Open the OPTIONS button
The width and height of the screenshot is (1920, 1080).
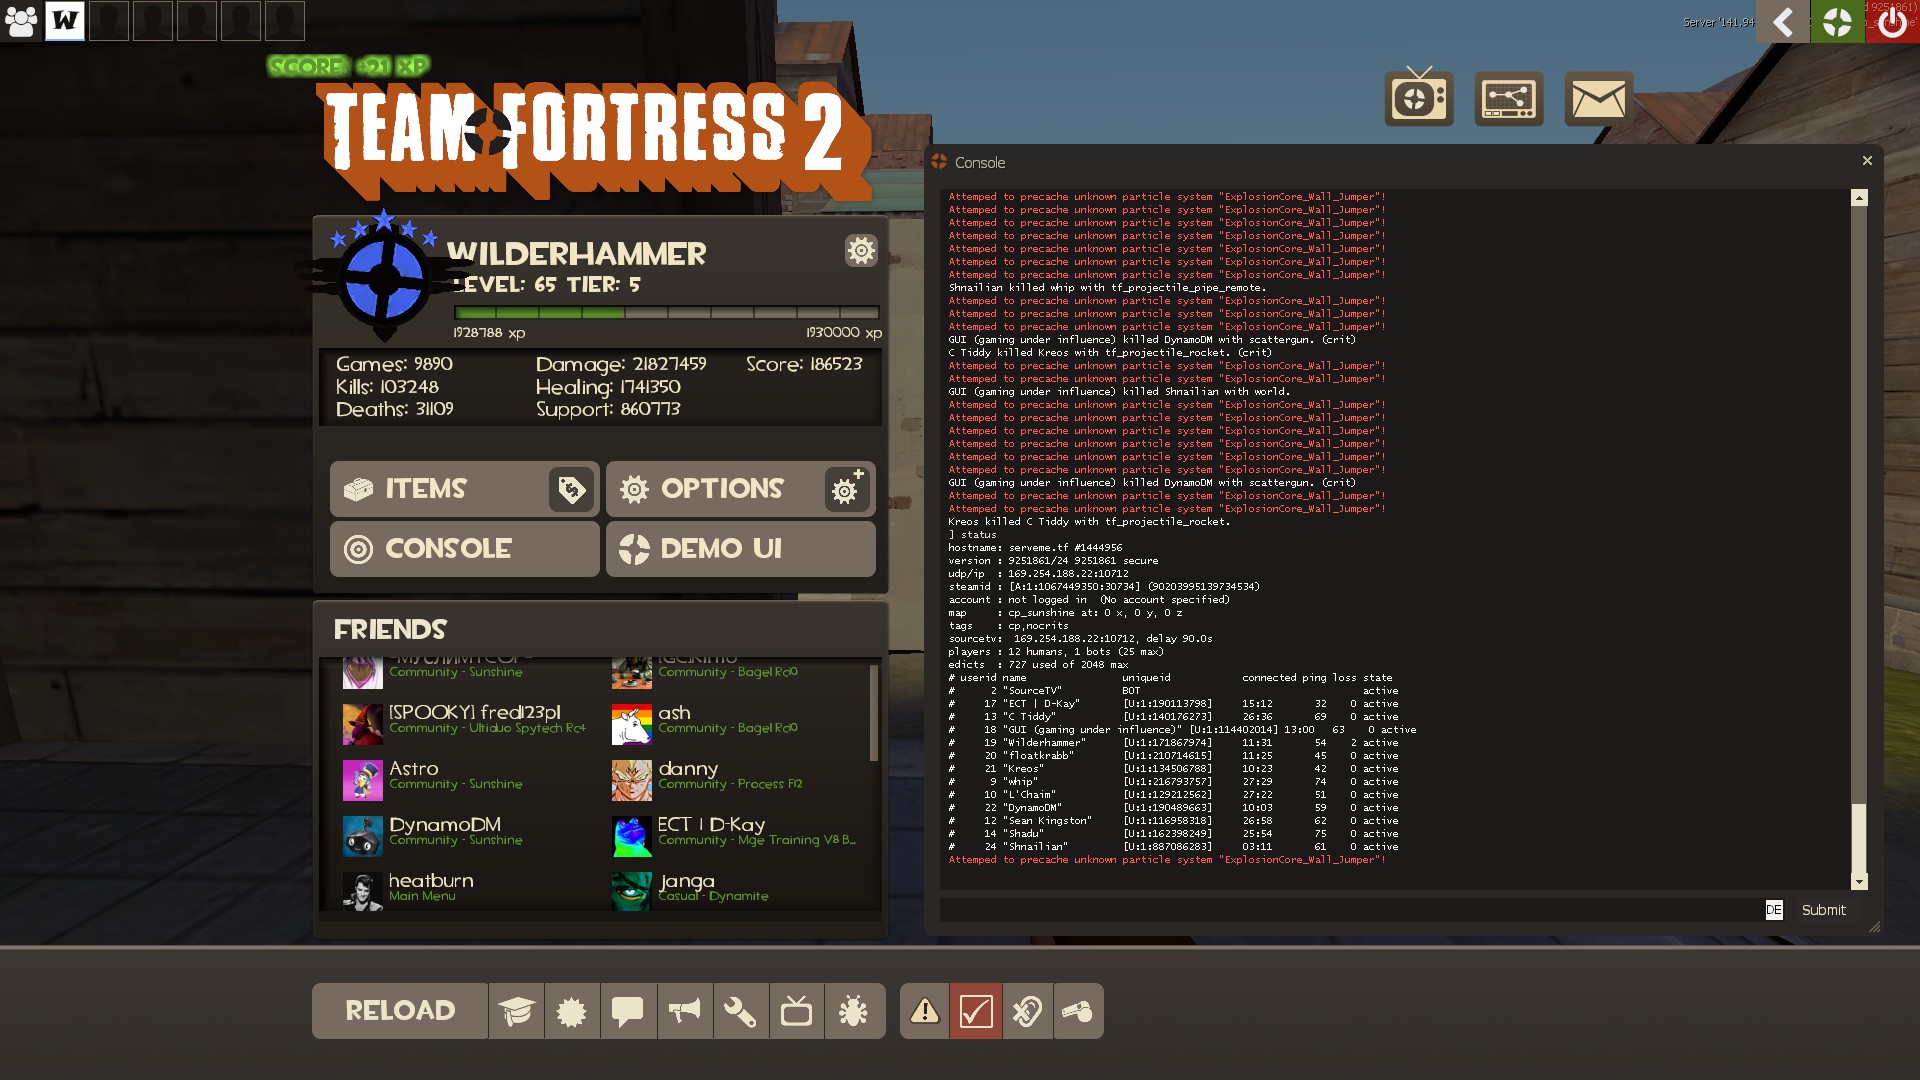click(714, 489)
